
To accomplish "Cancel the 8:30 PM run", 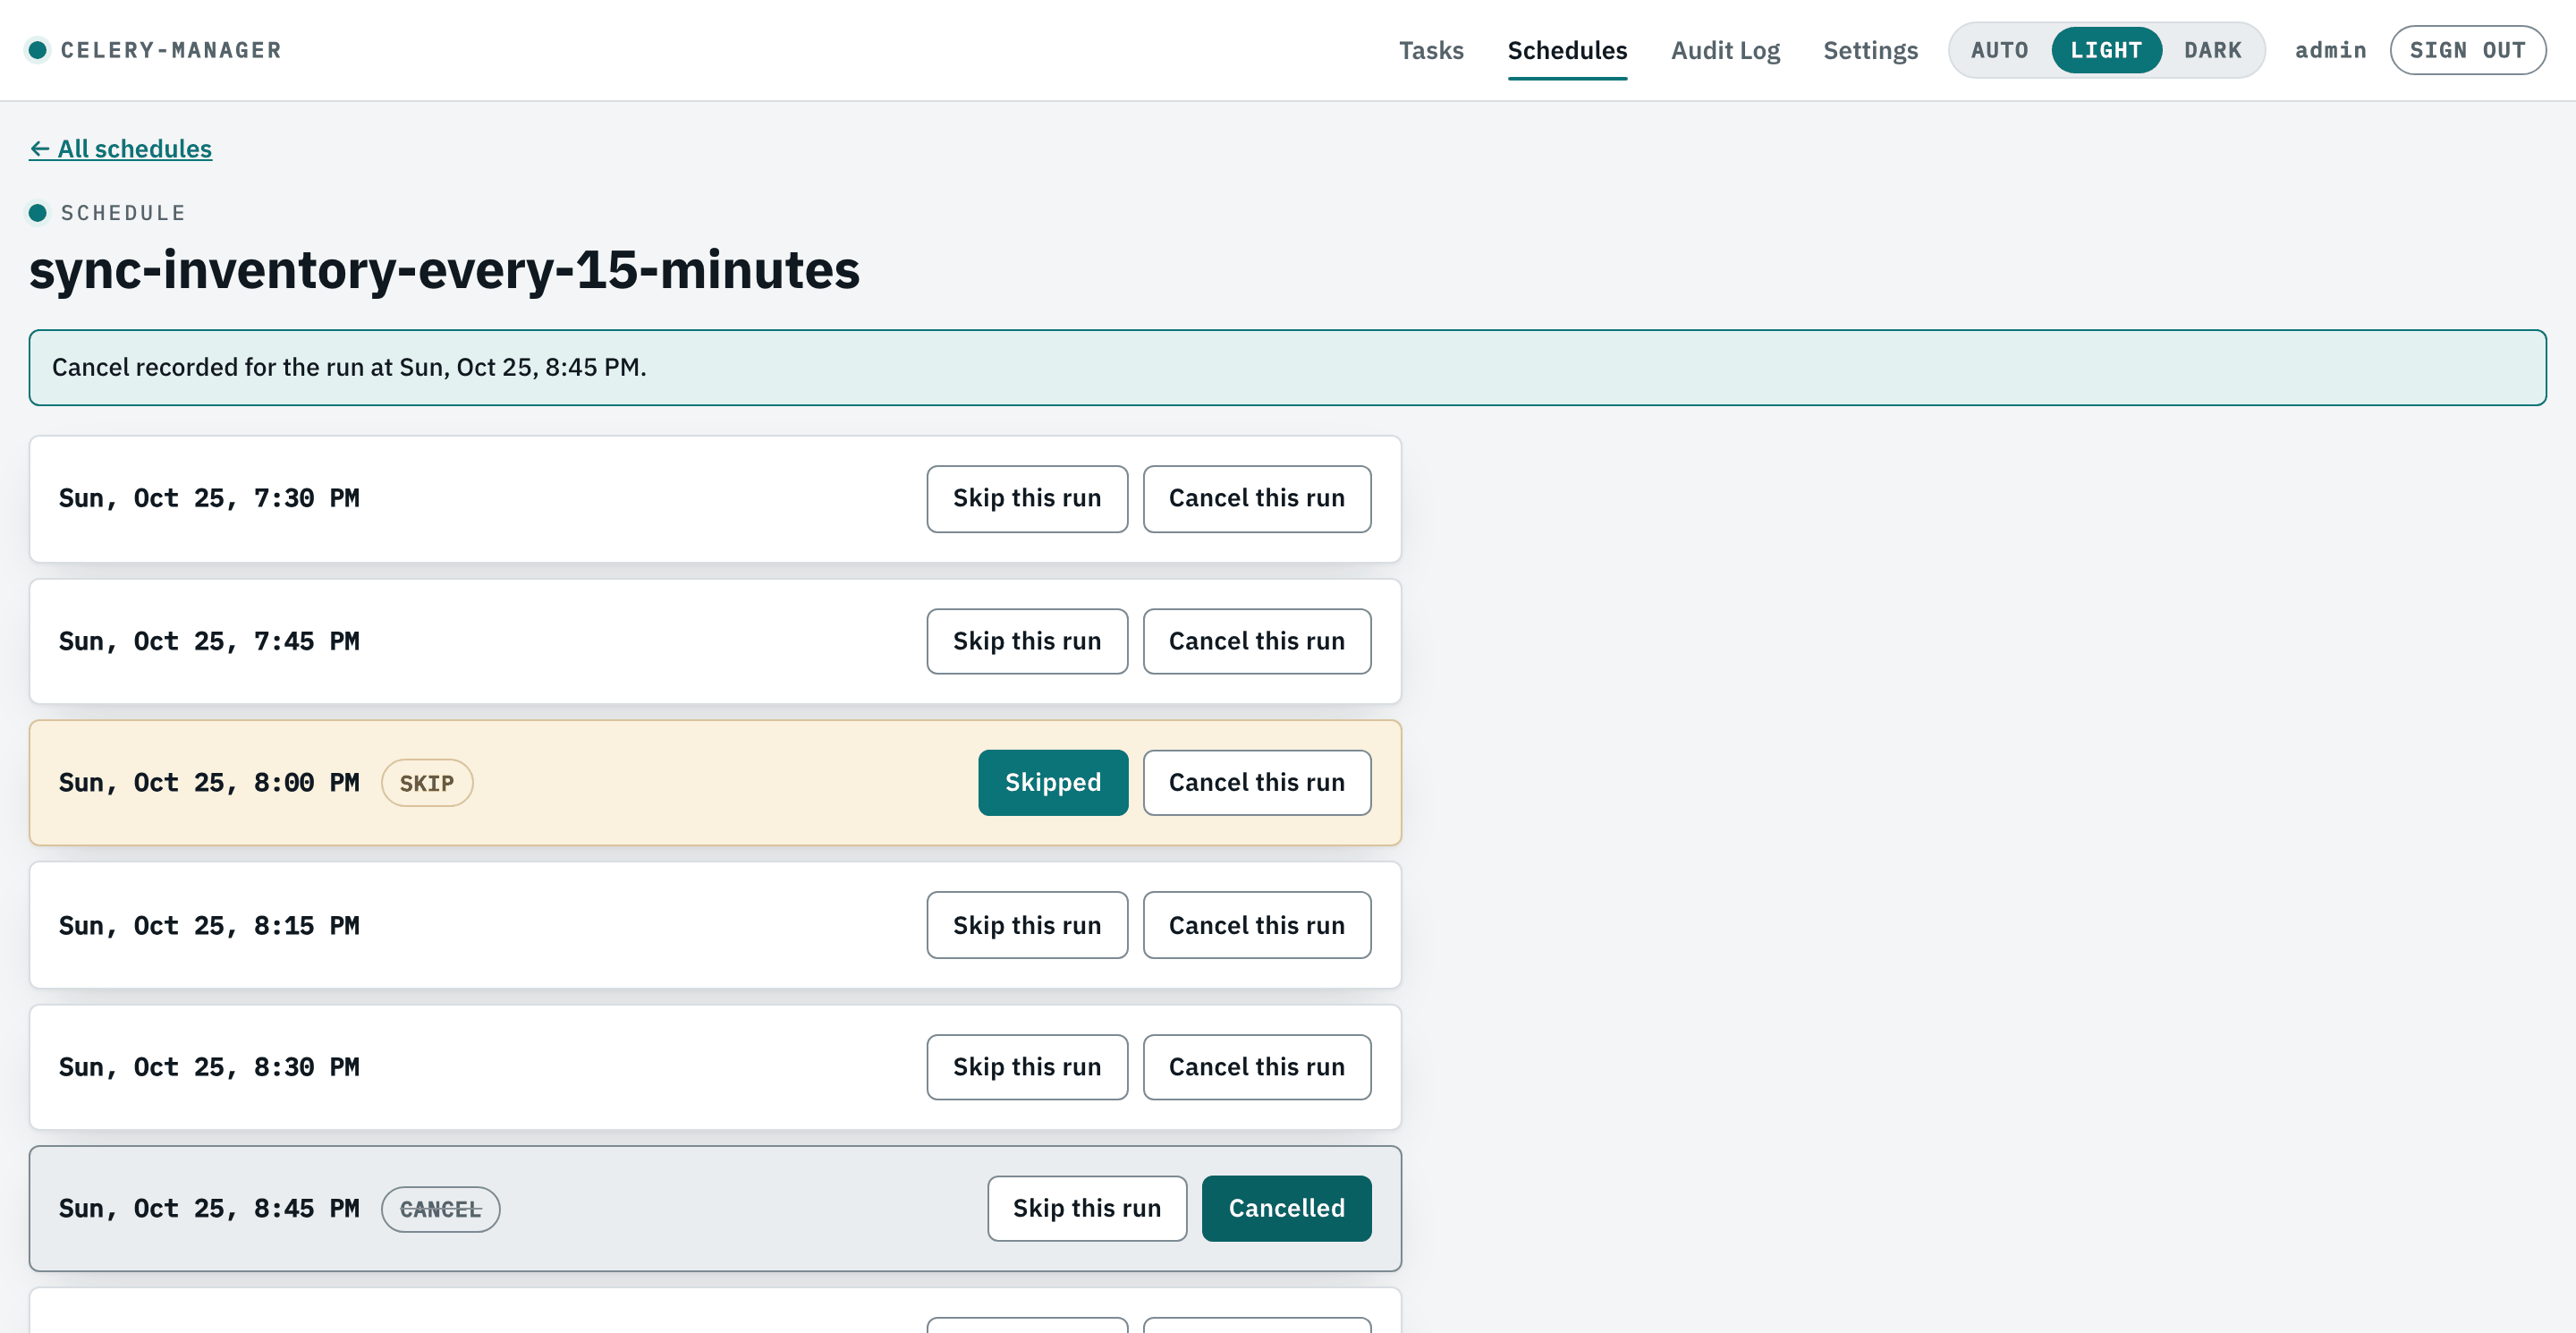I will [x=1257, y=1067].
